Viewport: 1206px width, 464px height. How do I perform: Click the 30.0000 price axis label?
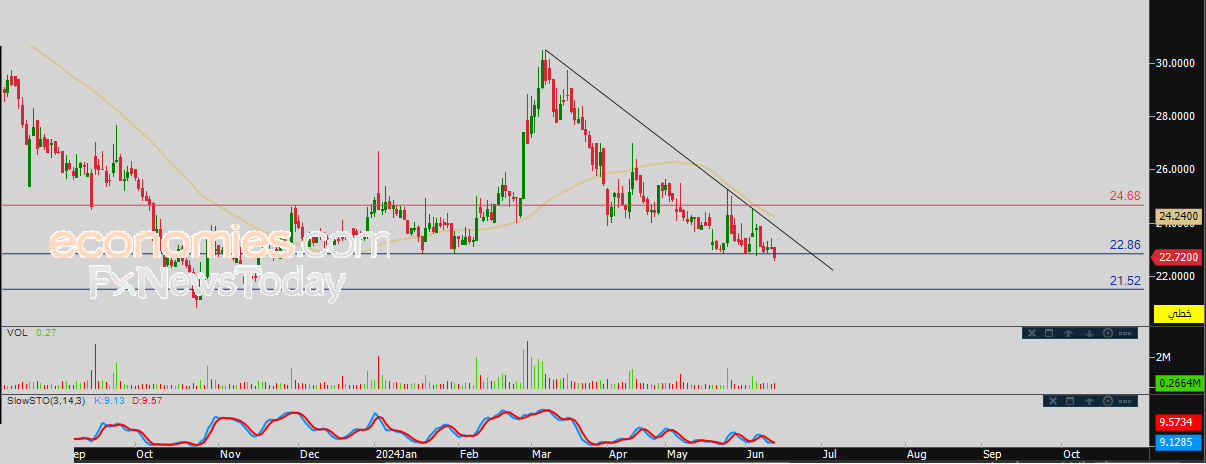coord(1177,63)
